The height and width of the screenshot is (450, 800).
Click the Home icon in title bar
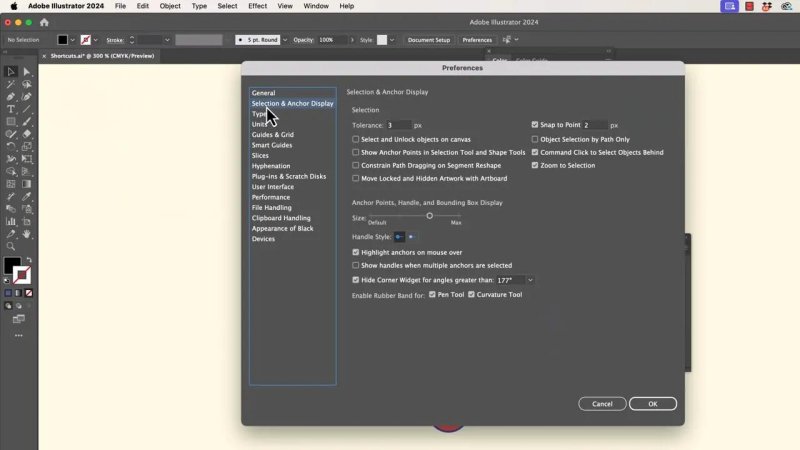[x=44, y=22]
